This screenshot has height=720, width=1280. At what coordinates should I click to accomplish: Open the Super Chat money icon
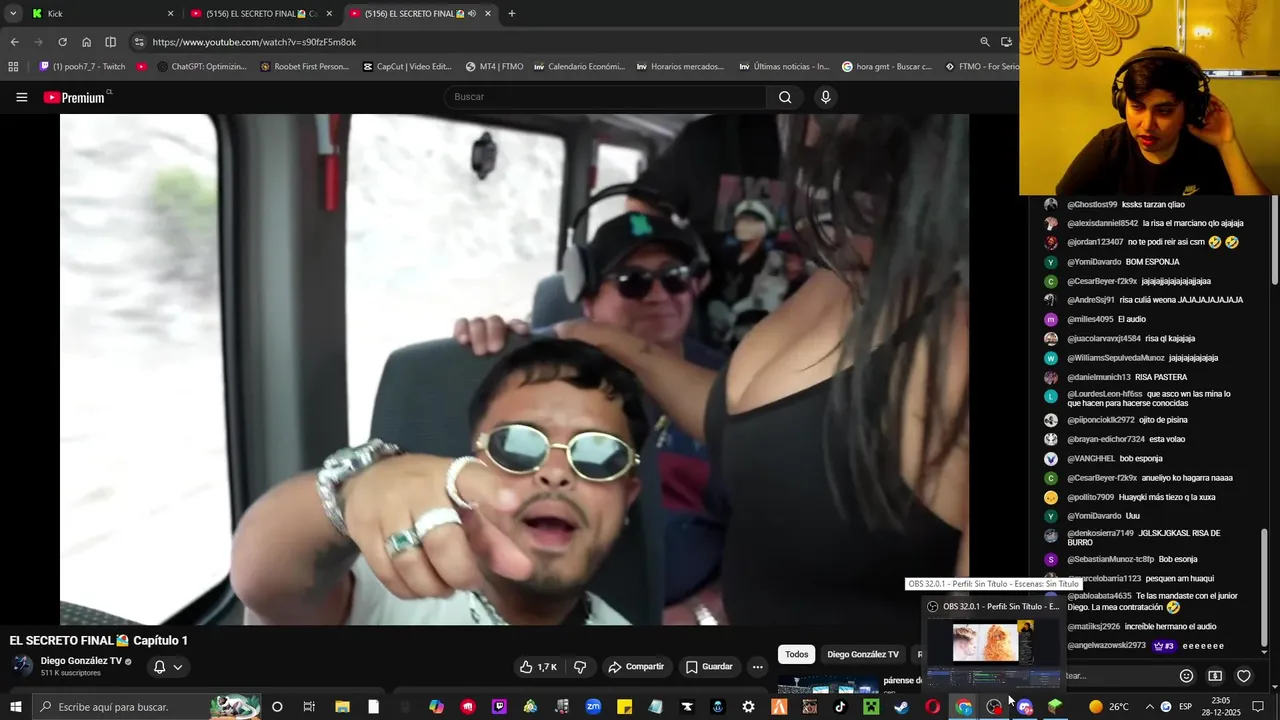point(1215,676)
